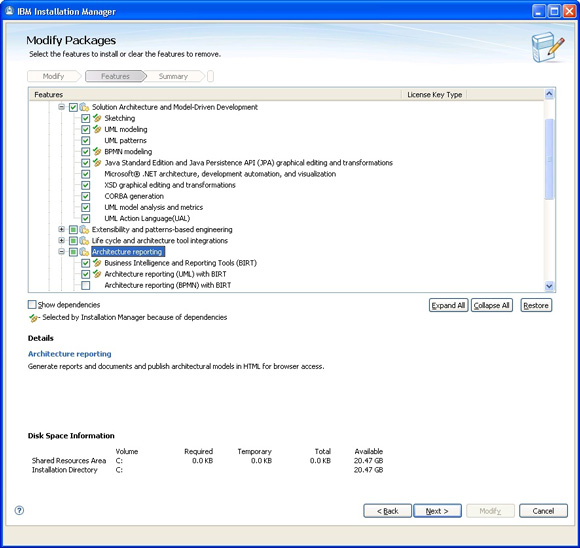Click the IBM Installation Manager title bar icon
580x548 pixels.
[x=10, y=11]
